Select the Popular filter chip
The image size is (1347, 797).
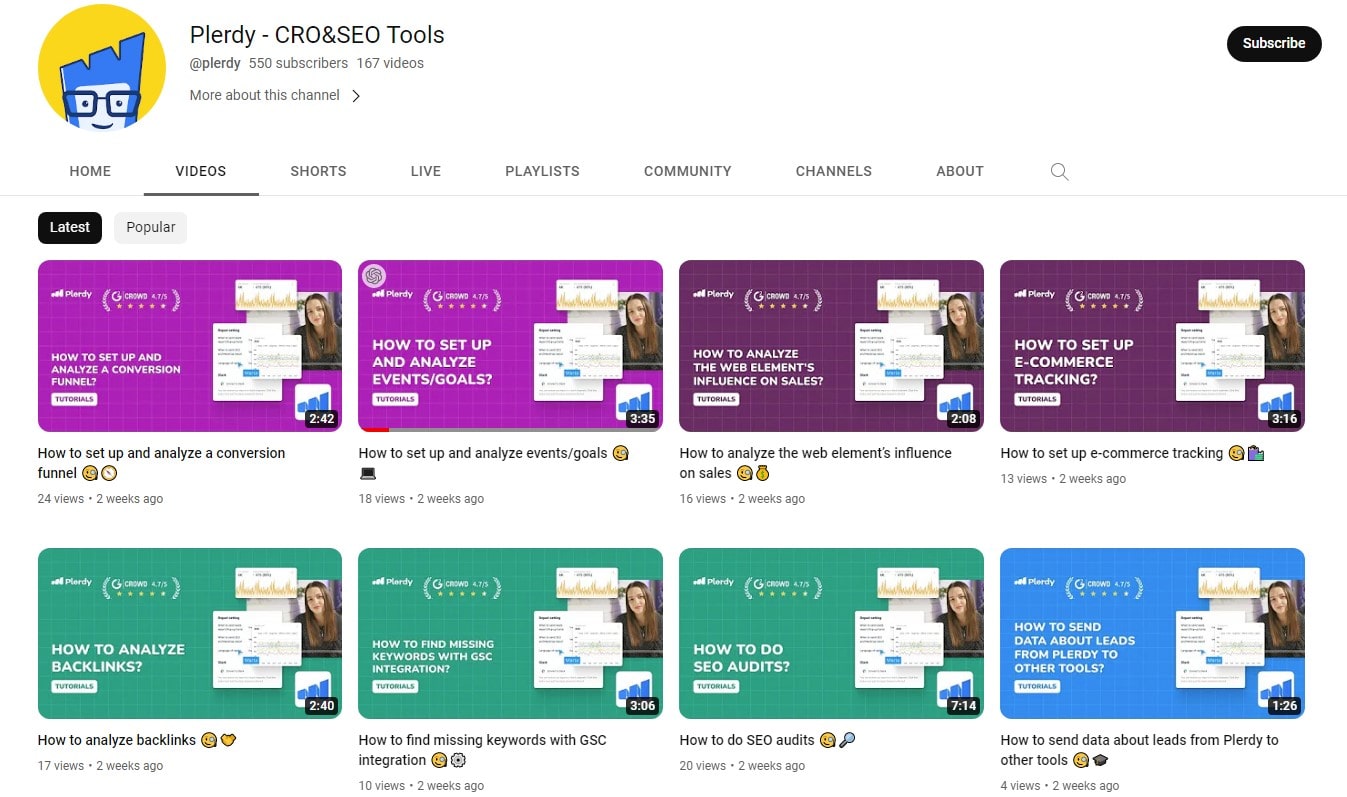(150, 227)
